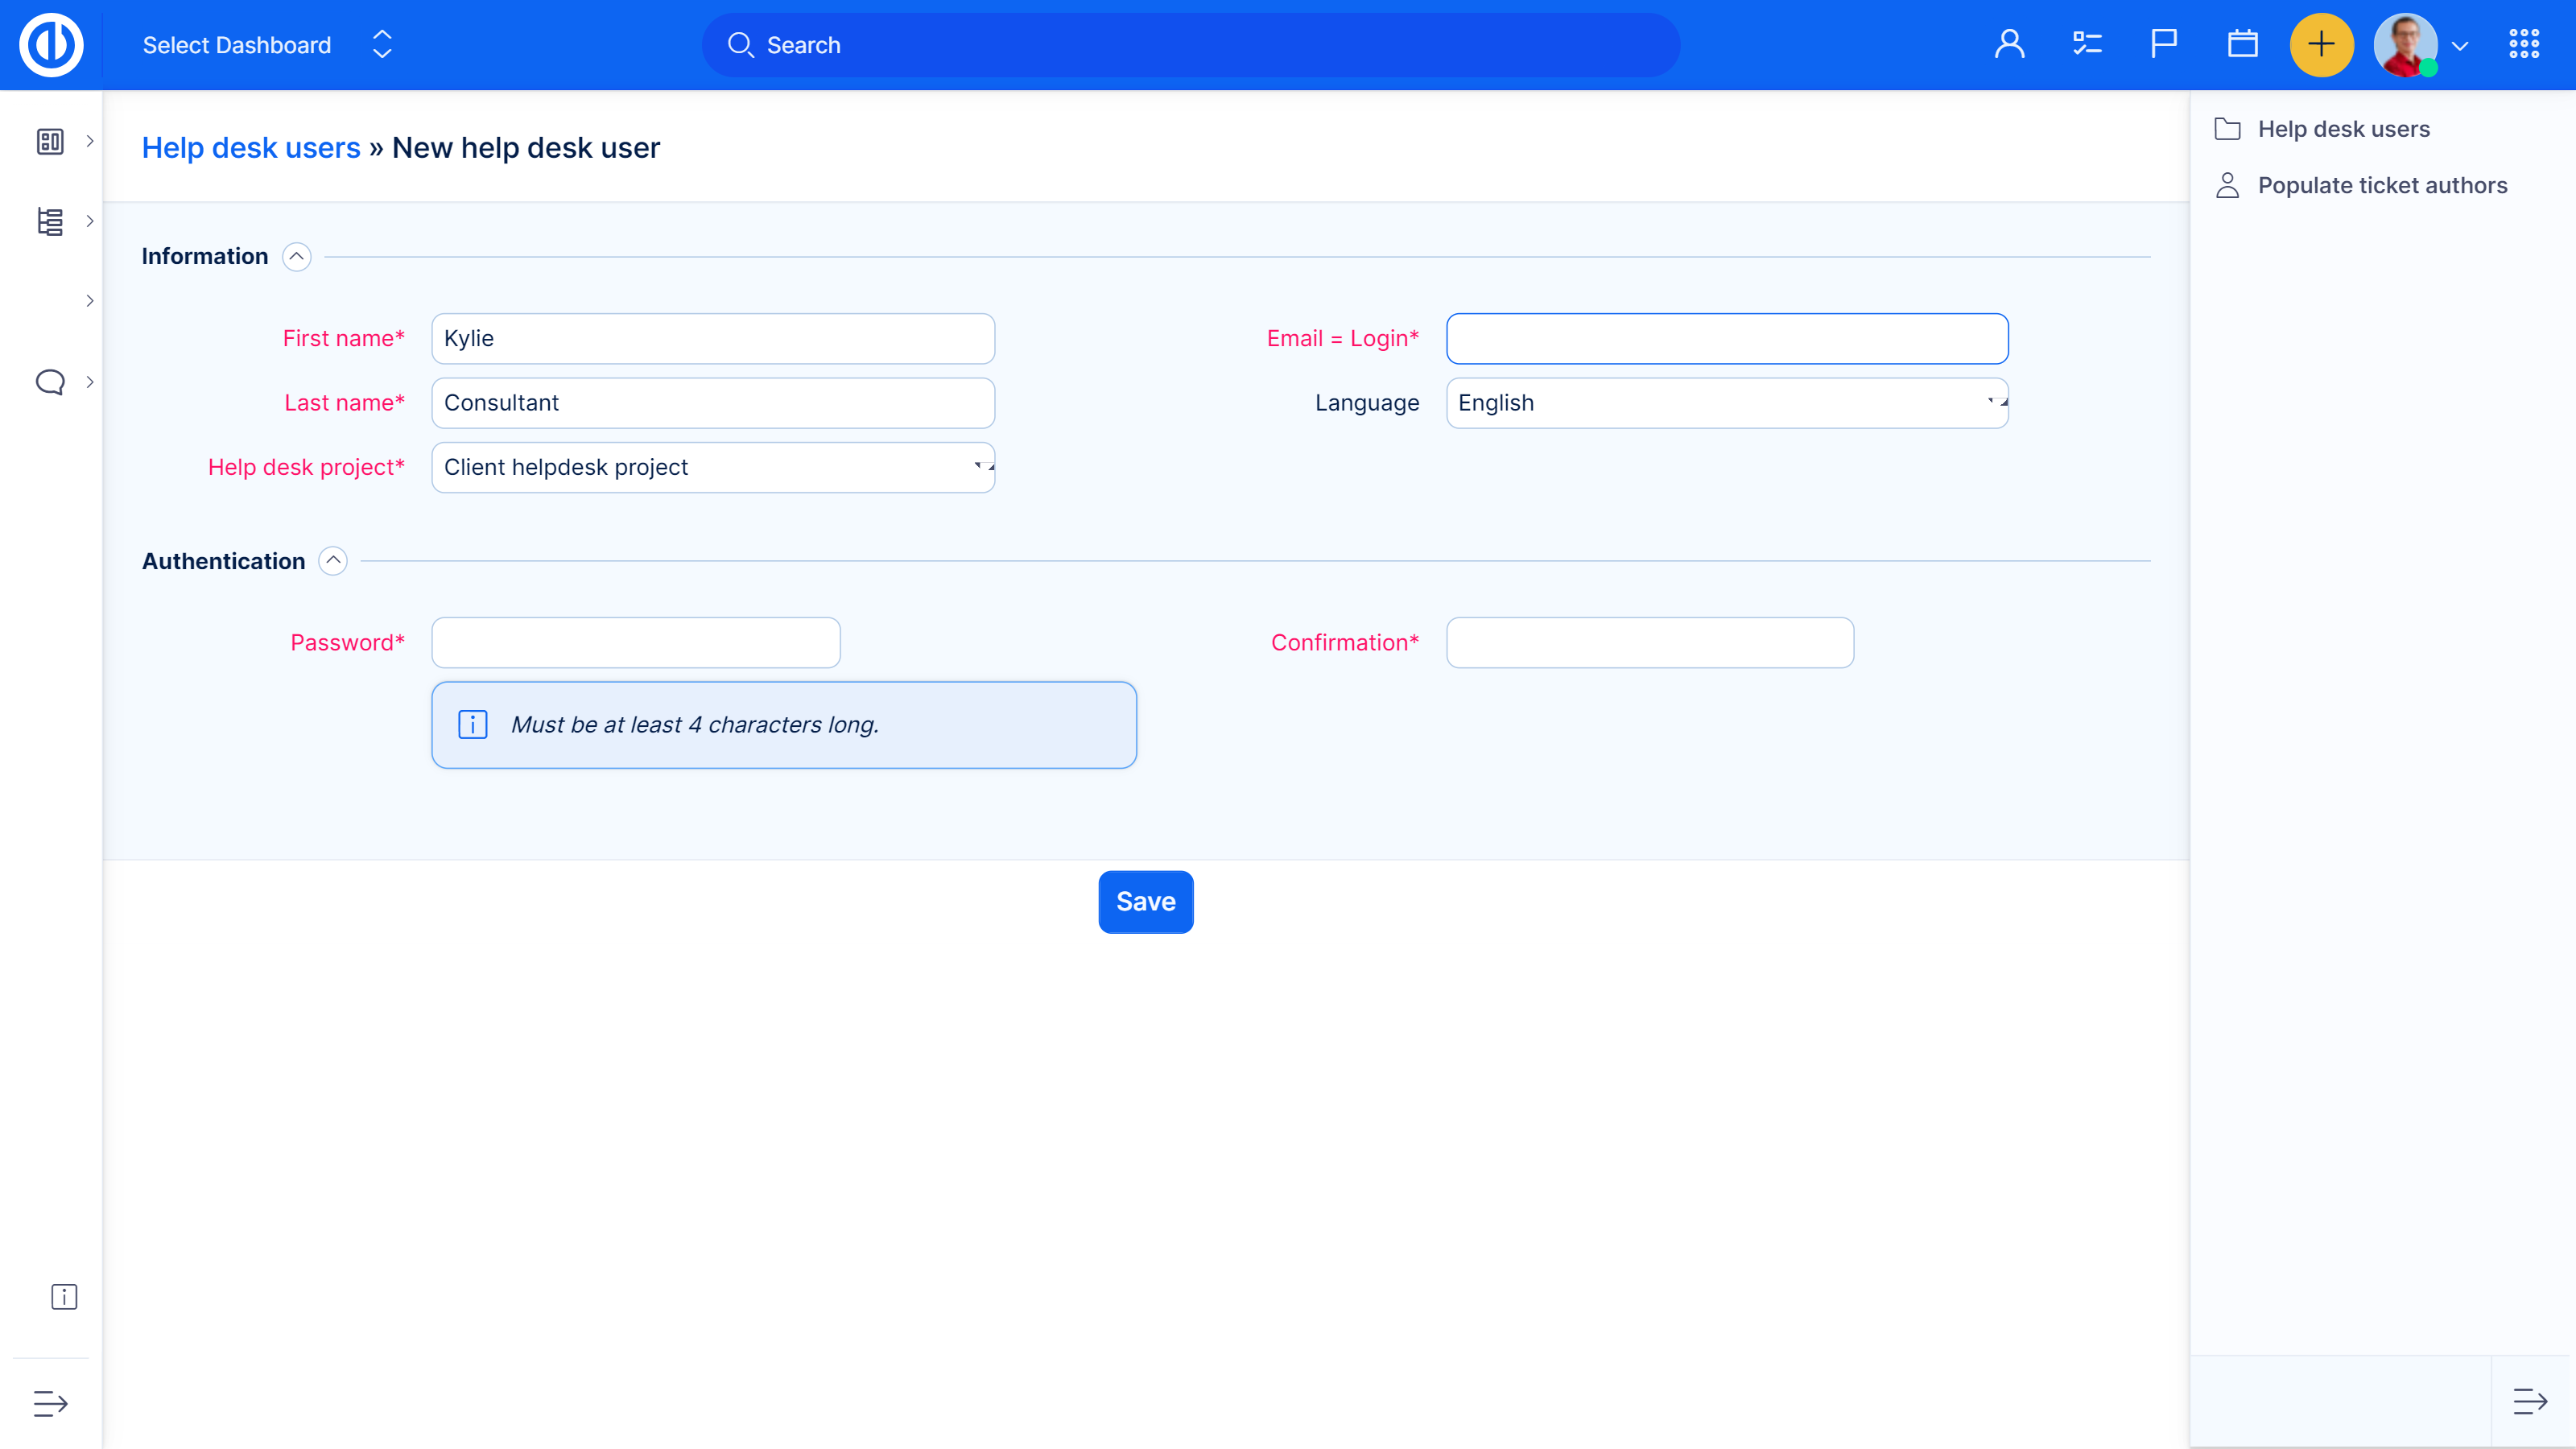Click Help desk users breadcrumb link
2576x1449 pixels.
[250, 147]
